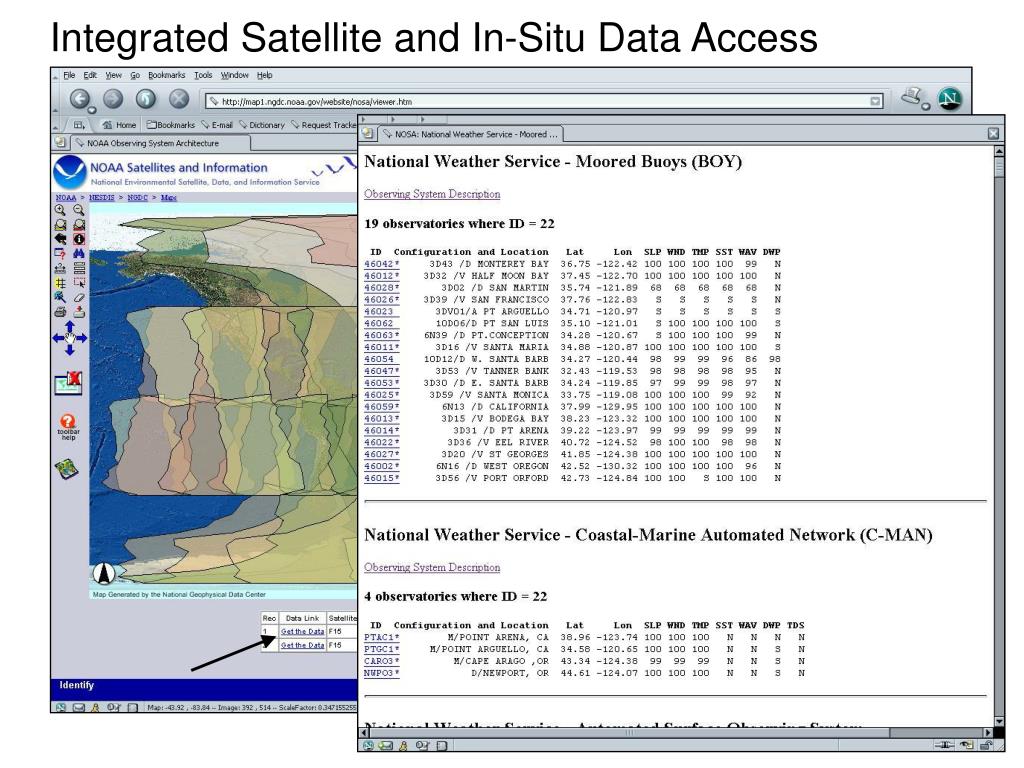Open buoy 46042 Monterey Bay link
This screenshot has width=1024, height=768.
pyautogui.click(x=381, y=264)
